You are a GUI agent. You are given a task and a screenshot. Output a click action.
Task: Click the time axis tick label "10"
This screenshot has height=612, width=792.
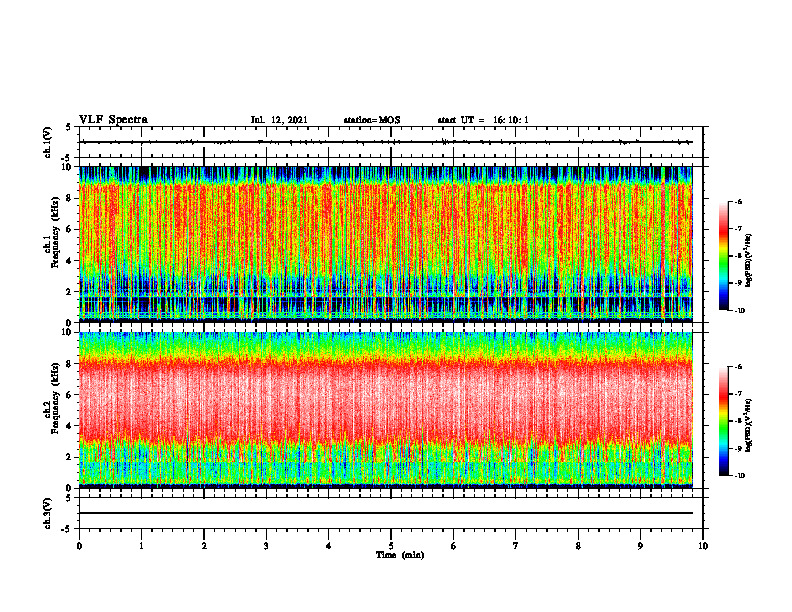point(703,546)
